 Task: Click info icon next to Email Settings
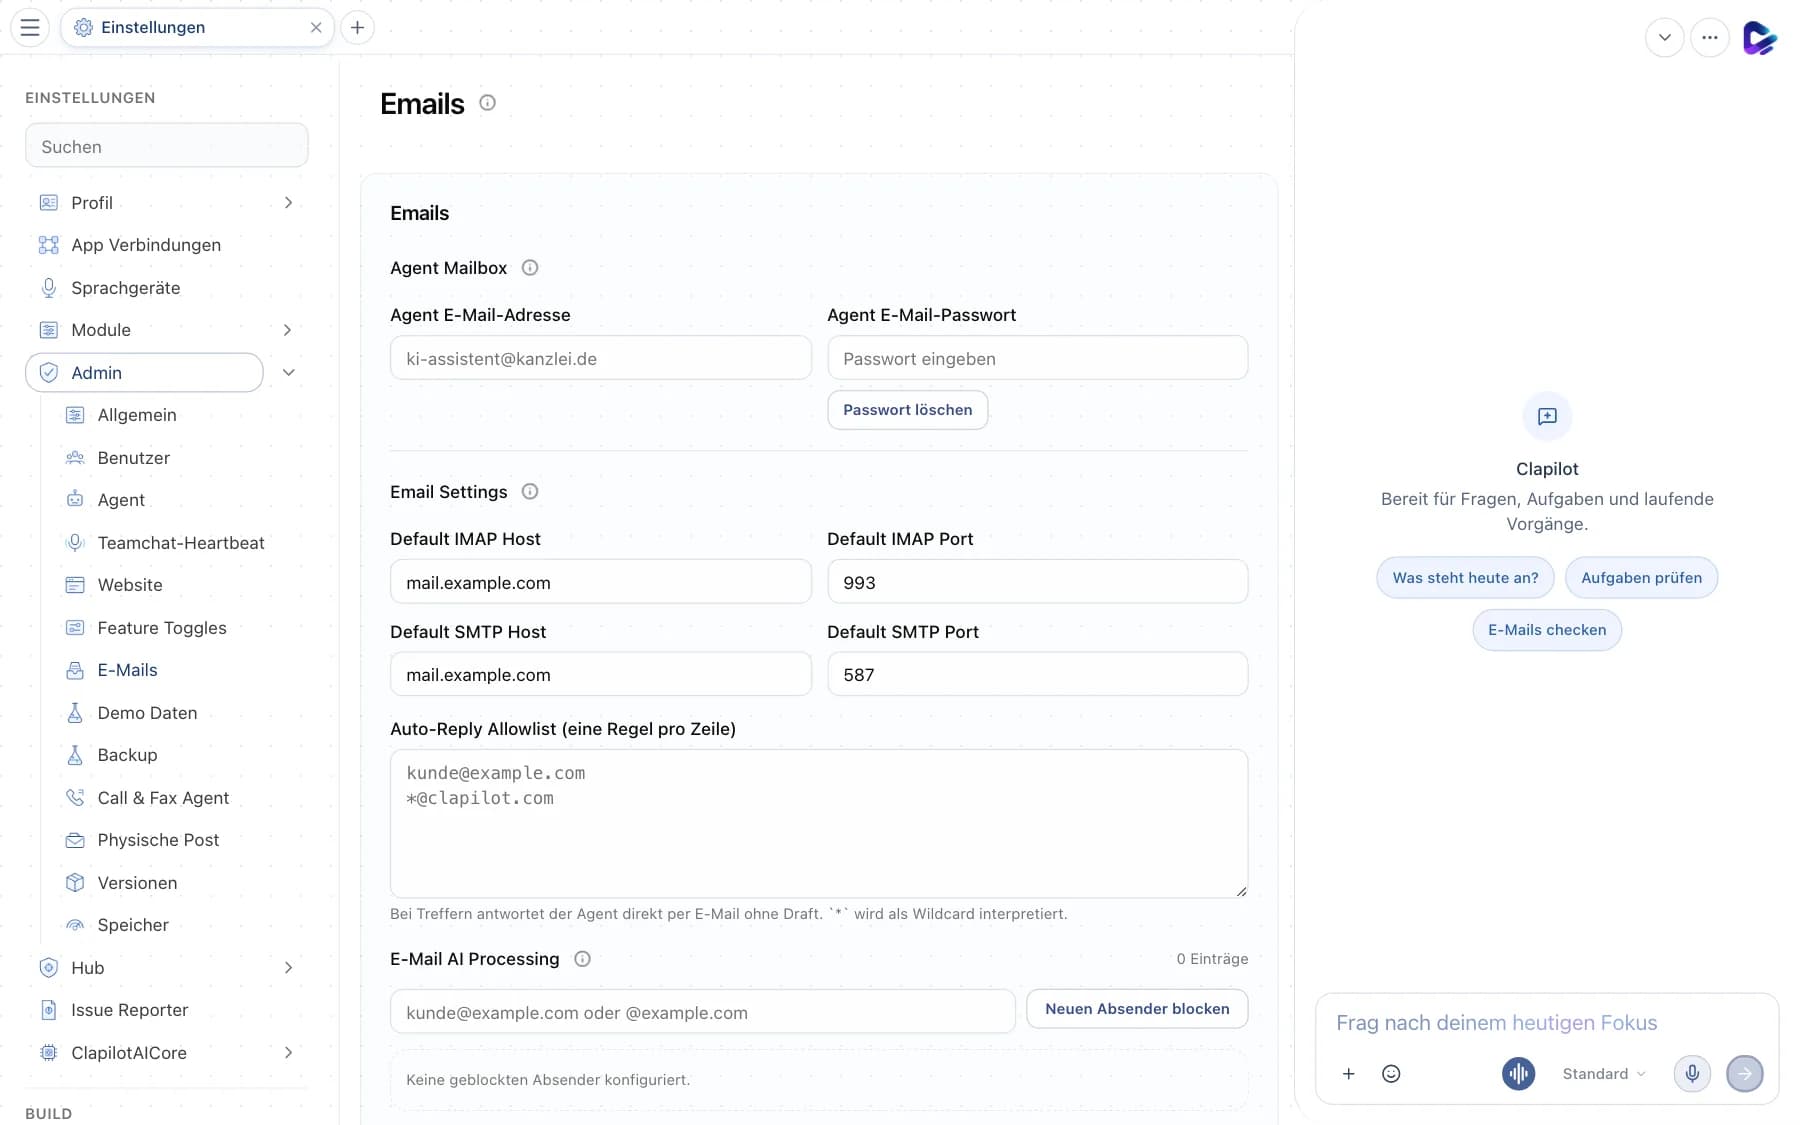530,491
